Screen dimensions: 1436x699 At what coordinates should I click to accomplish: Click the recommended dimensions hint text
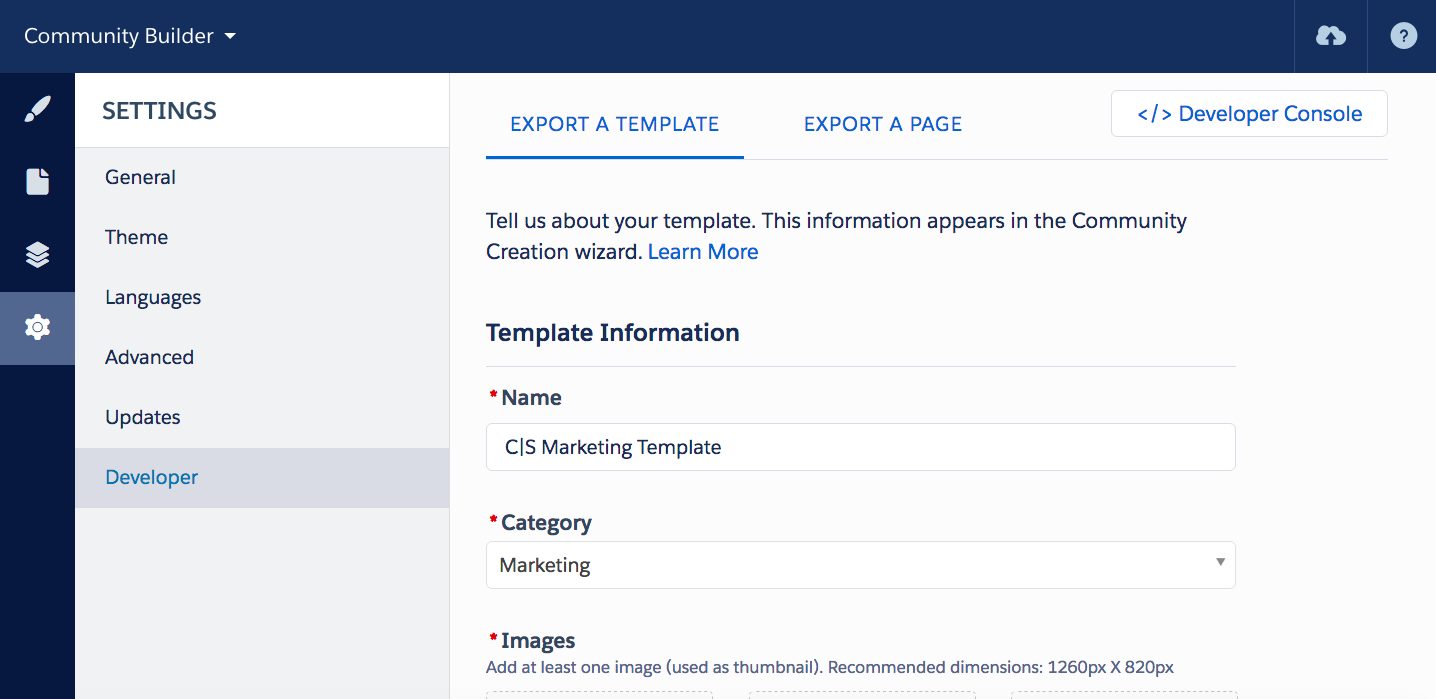click(830, 667)
